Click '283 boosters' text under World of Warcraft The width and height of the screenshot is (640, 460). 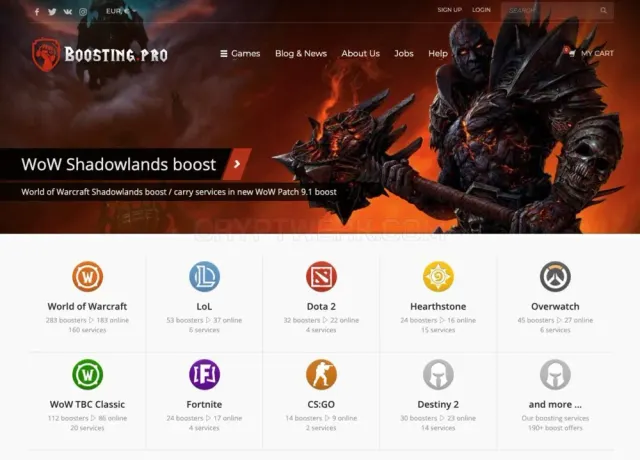pos(66,320)
